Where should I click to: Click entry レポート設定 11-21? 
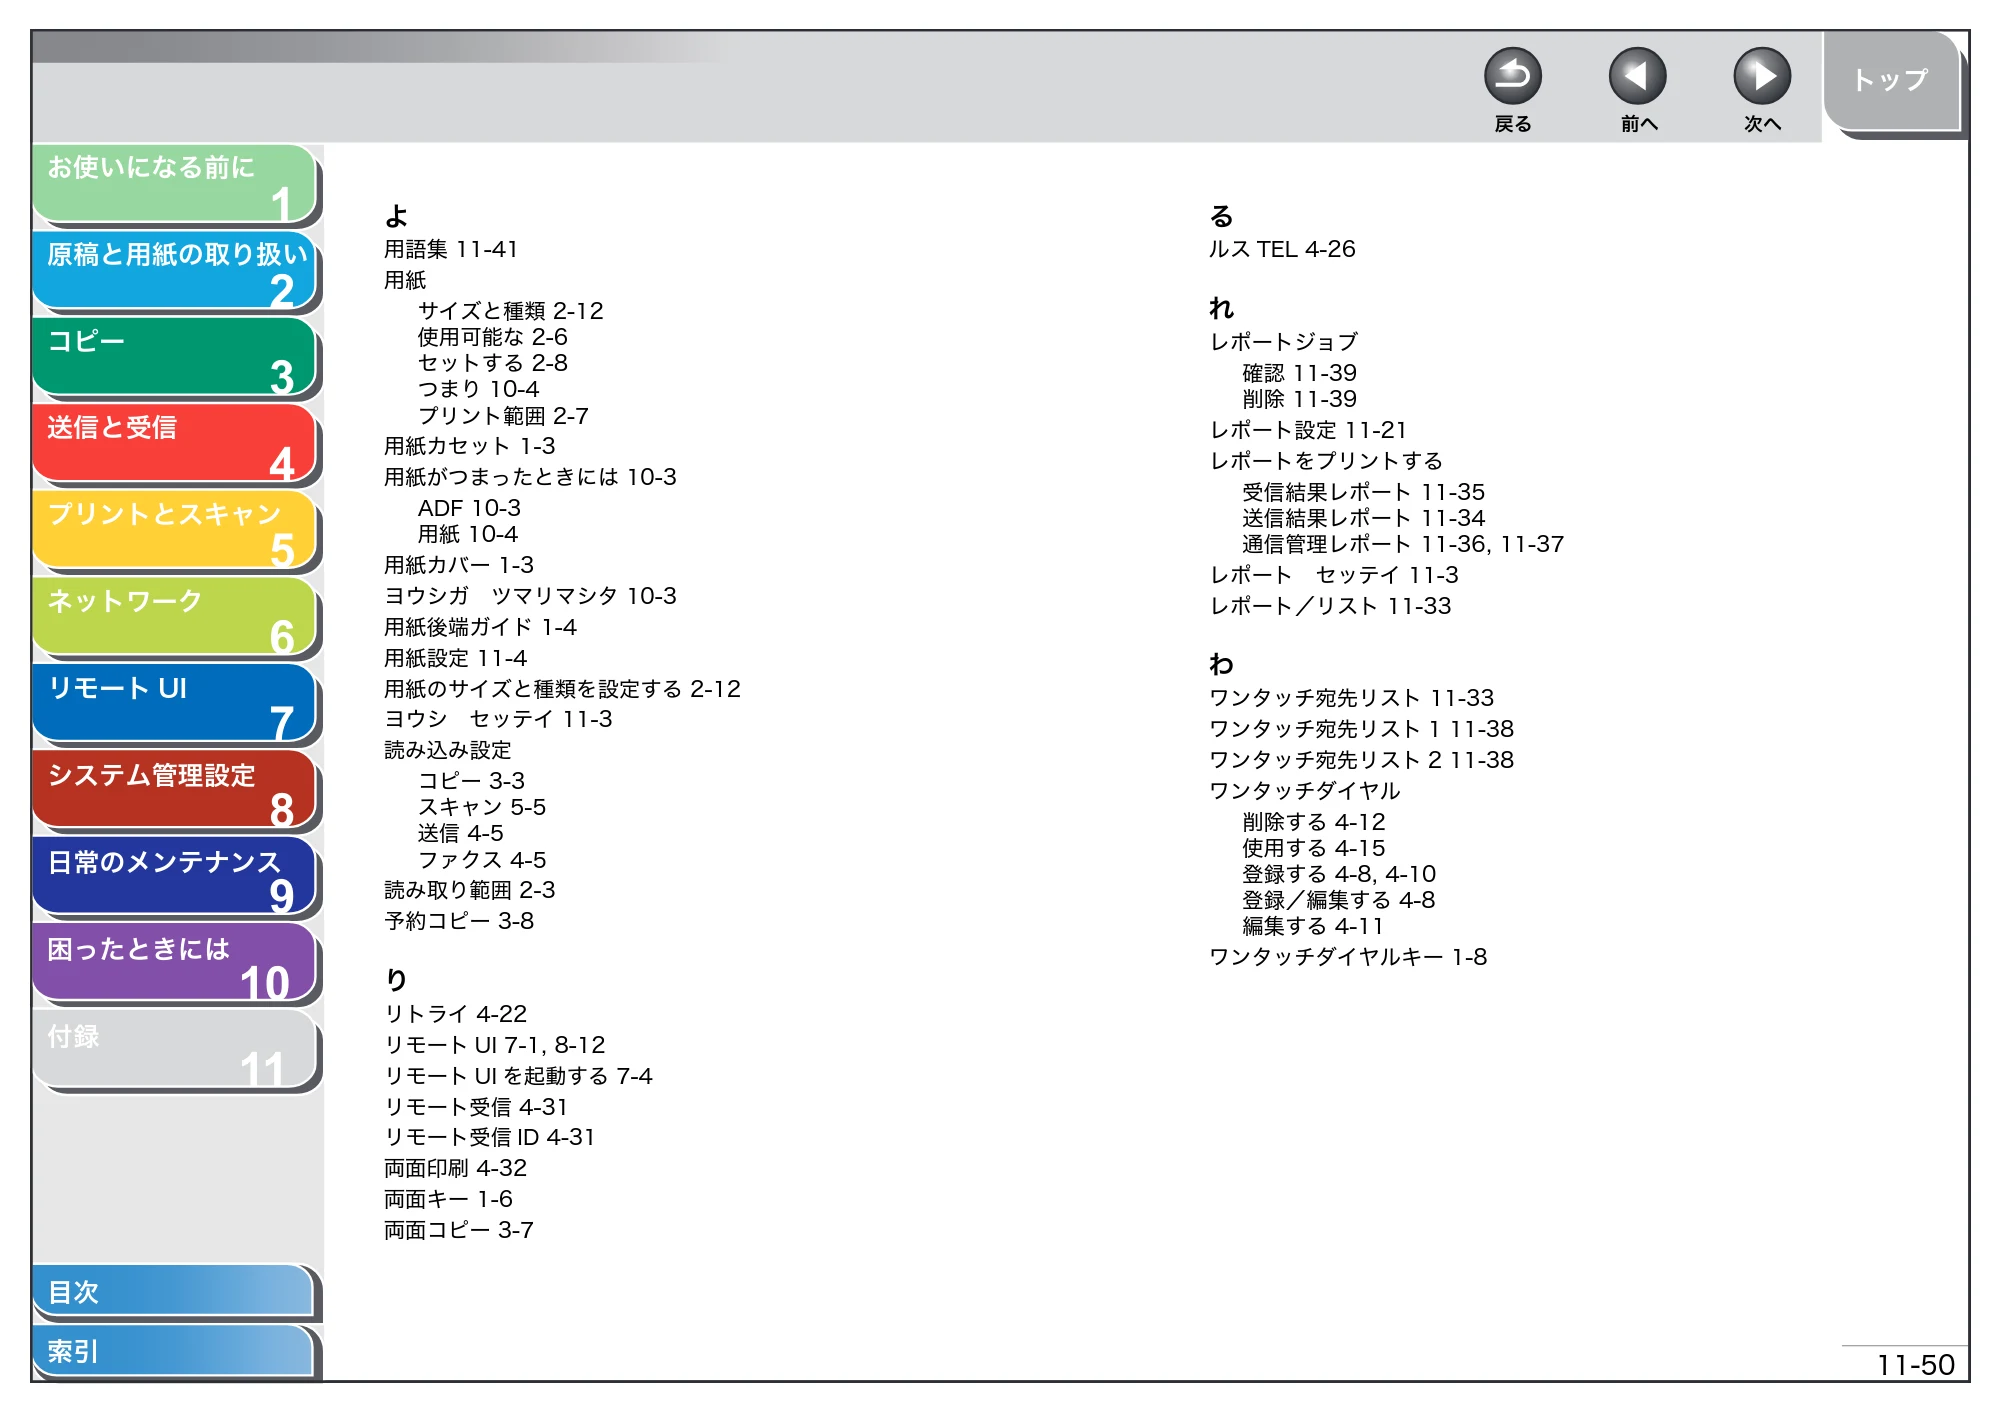(x=1309, y=430)
